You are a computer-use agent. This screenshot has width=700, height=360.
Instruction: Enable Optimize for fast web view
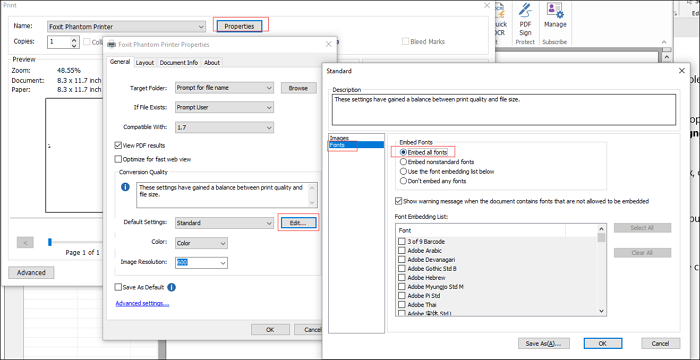[118, 159]
